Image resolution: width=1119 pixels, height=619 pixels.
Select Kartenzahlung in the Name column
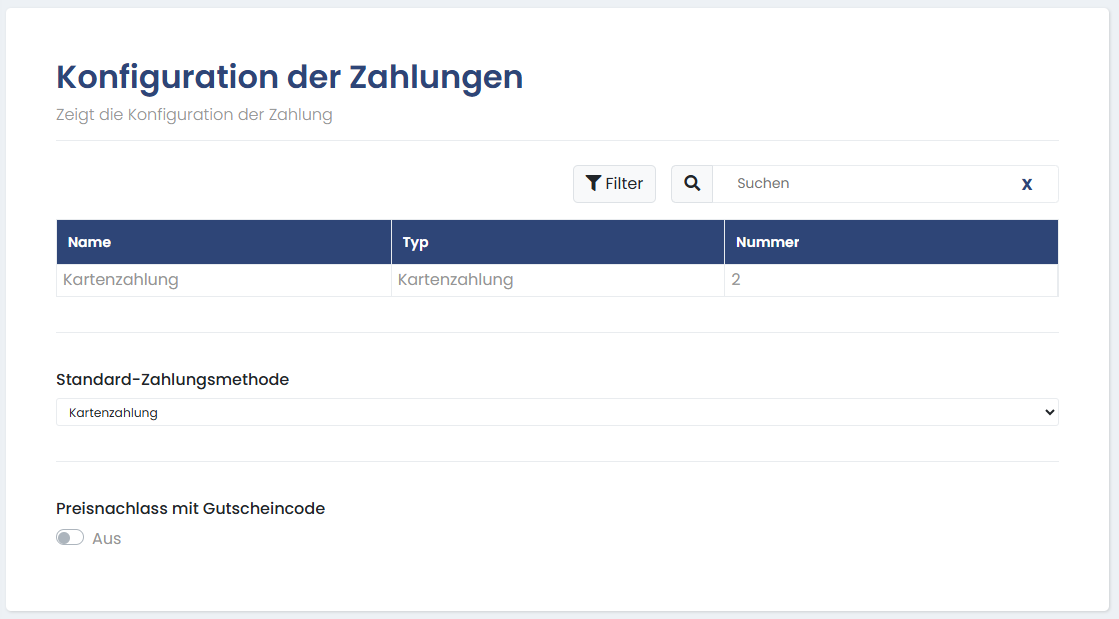click(x=121, y=280)
